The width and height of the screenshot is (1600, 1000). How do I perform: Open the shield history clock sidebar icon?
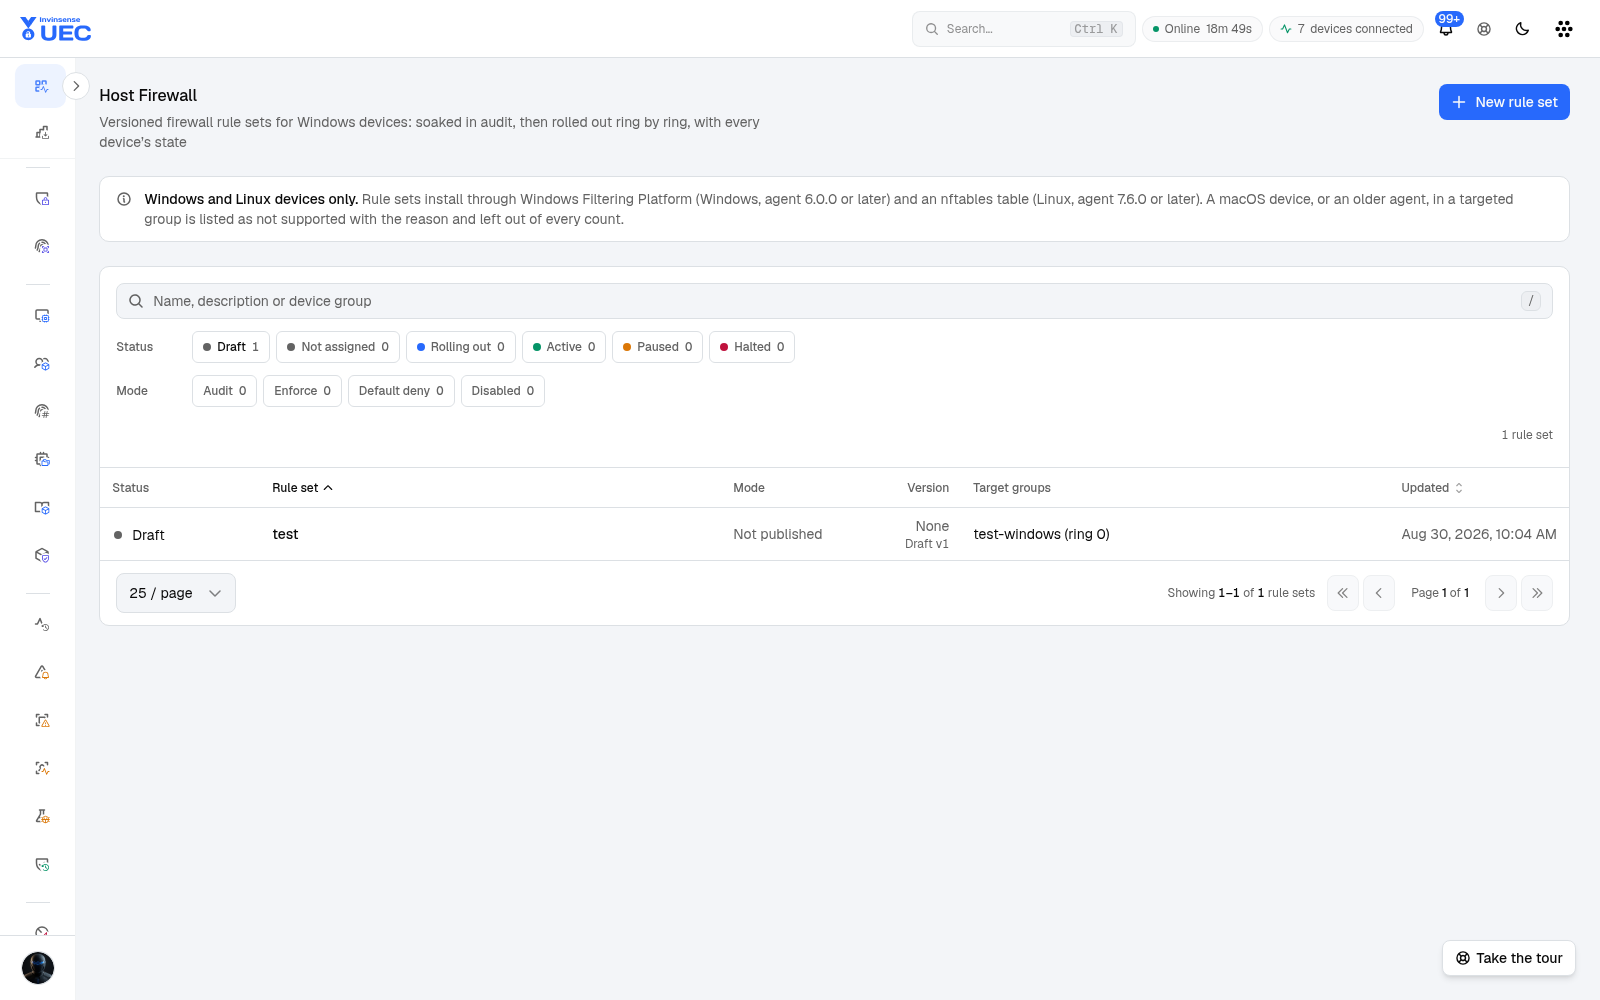(x=41, y=864)
